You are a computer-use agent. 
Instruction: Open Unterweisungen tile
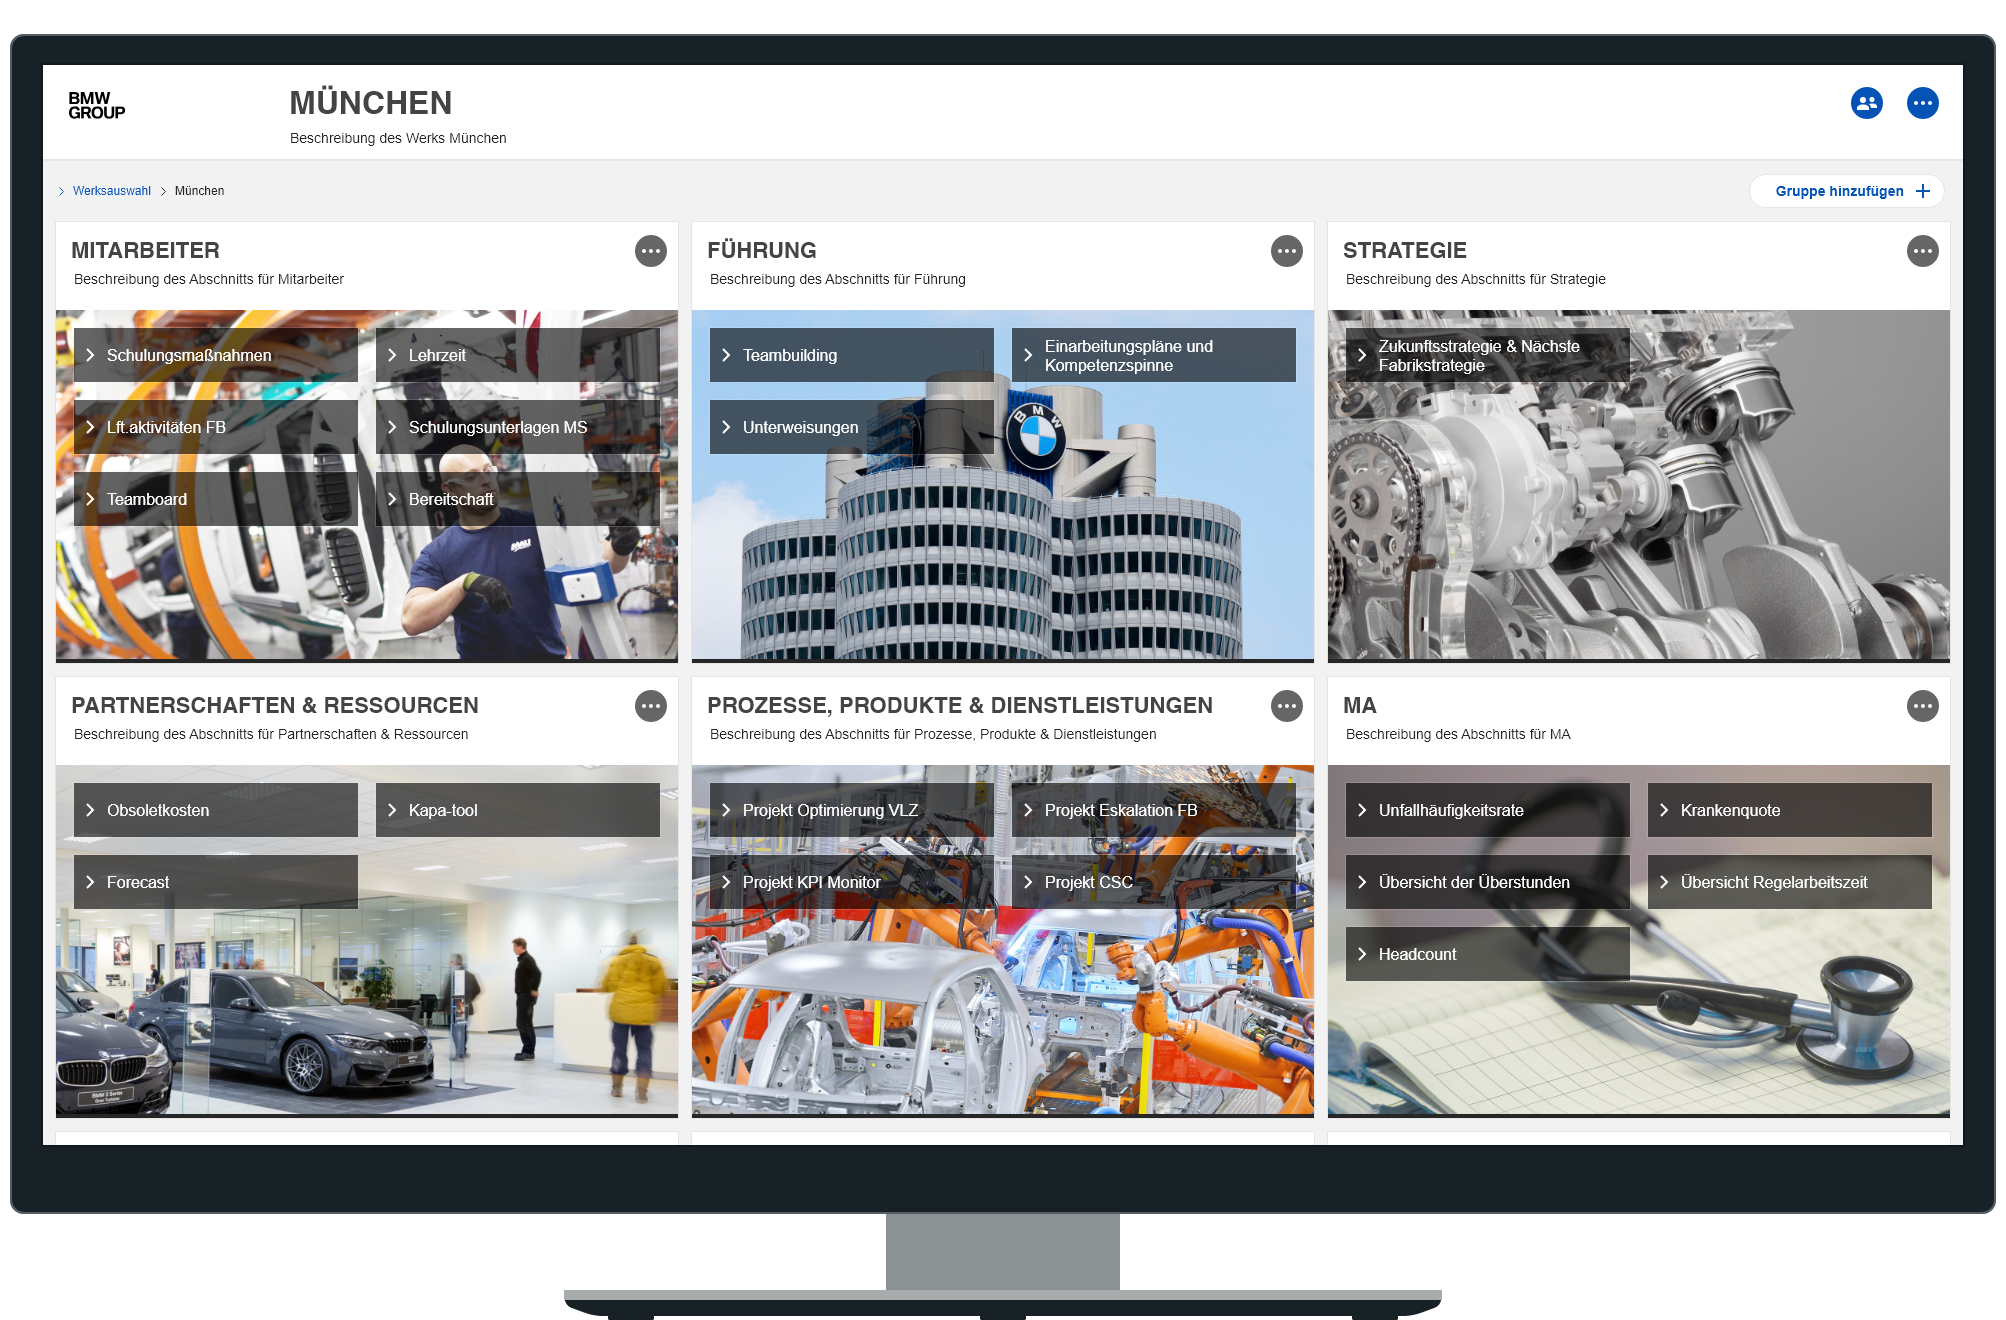(852, 427)
